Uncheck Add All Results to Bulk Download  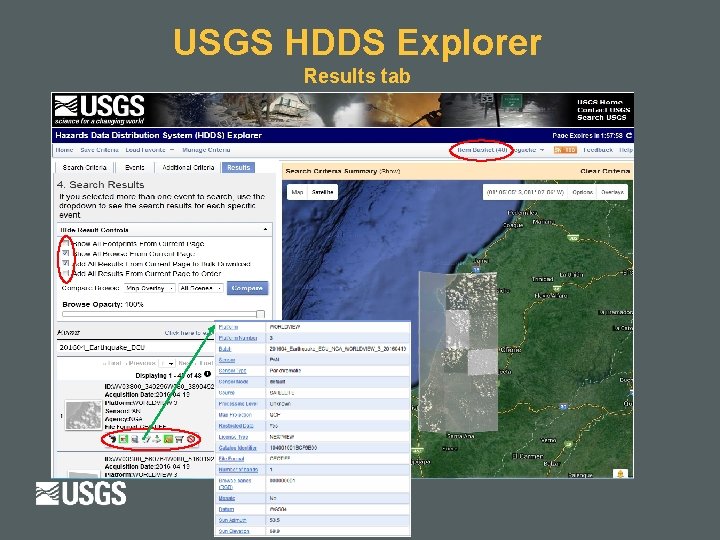coord(66,264)
